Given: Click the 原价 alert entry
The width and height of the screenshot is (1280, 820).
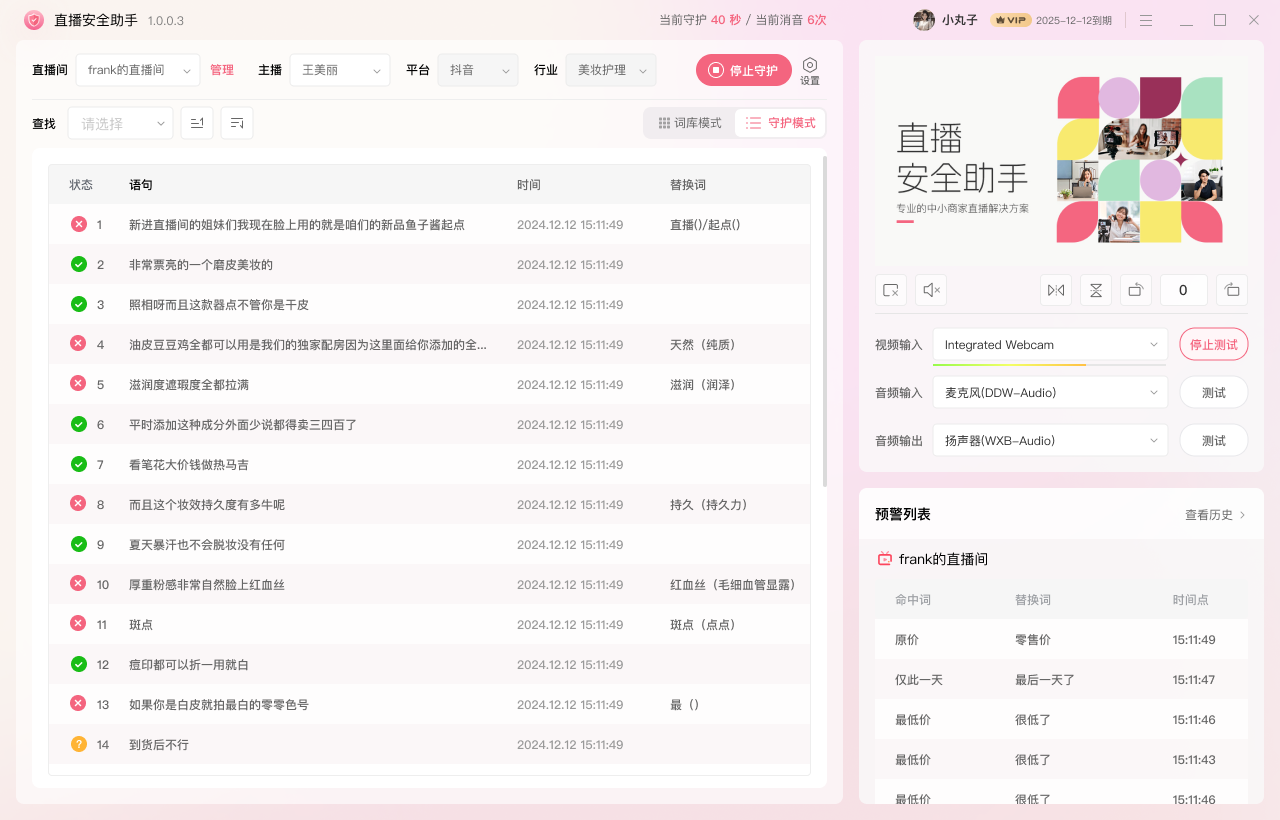Looking at the screenshot, I should click(x=907, y=639).
